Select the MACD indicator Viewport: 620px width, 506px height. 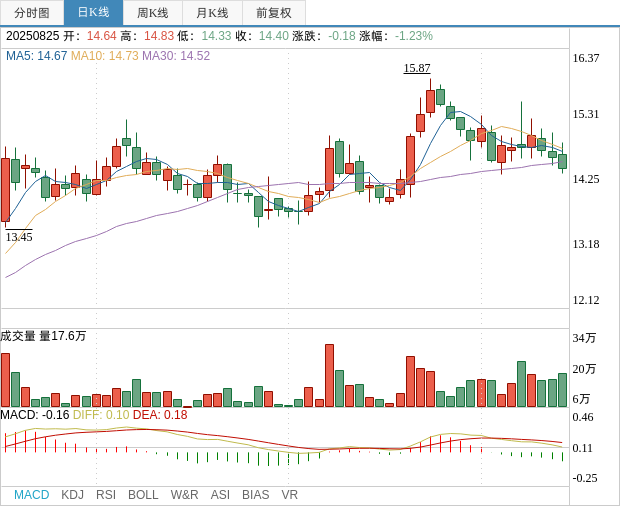pos(32,495)
